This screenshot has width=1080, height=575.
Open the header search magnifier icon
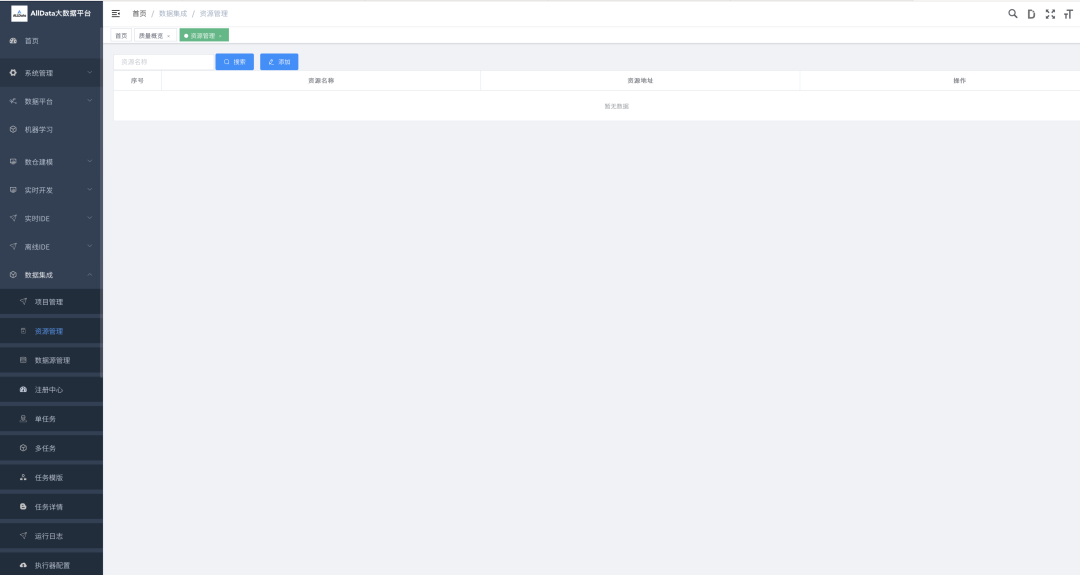pos(1012,14)
